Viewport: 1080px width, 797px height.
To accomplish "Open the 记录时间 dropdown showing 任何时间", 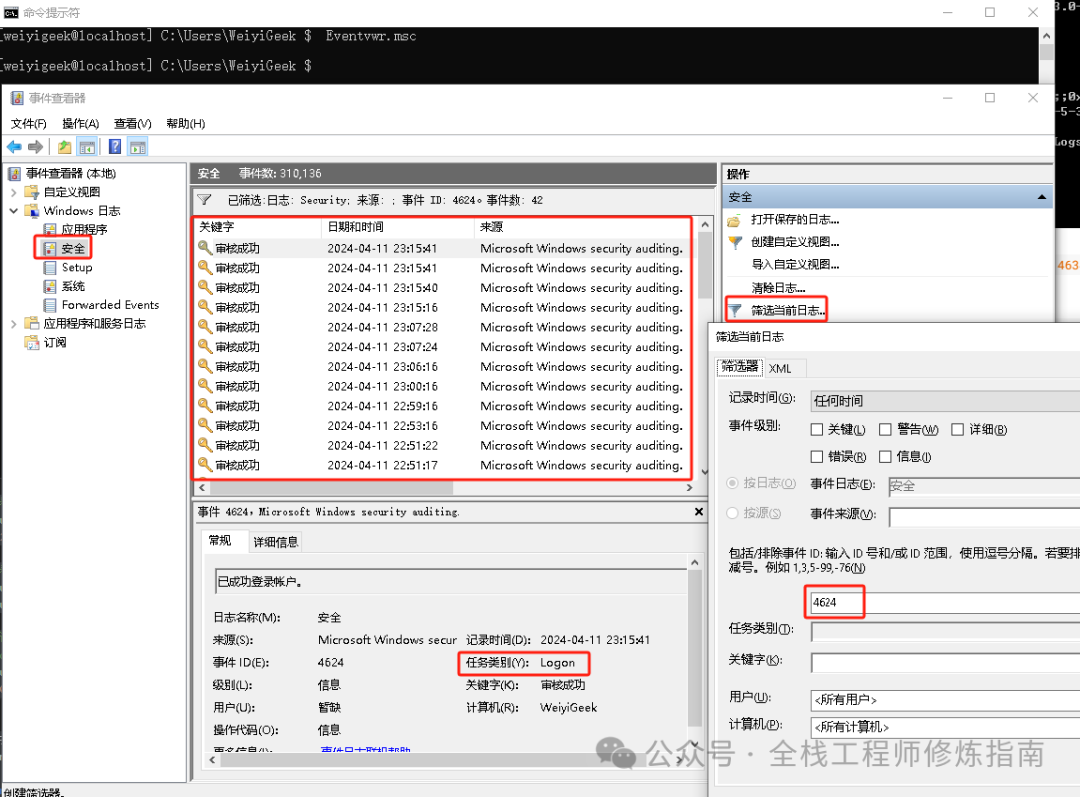I will 945,401.
